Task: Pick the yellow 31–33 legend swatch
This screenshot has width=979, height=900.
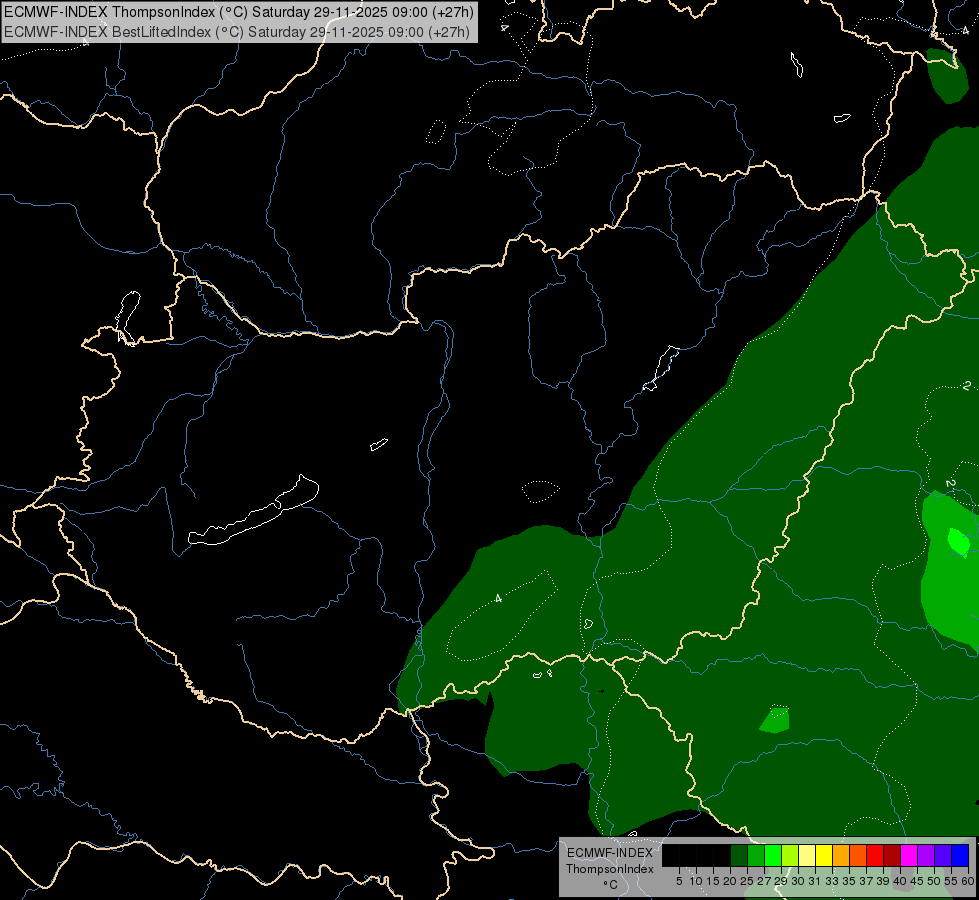Action: pyautogui.click(x=824, y=855)
